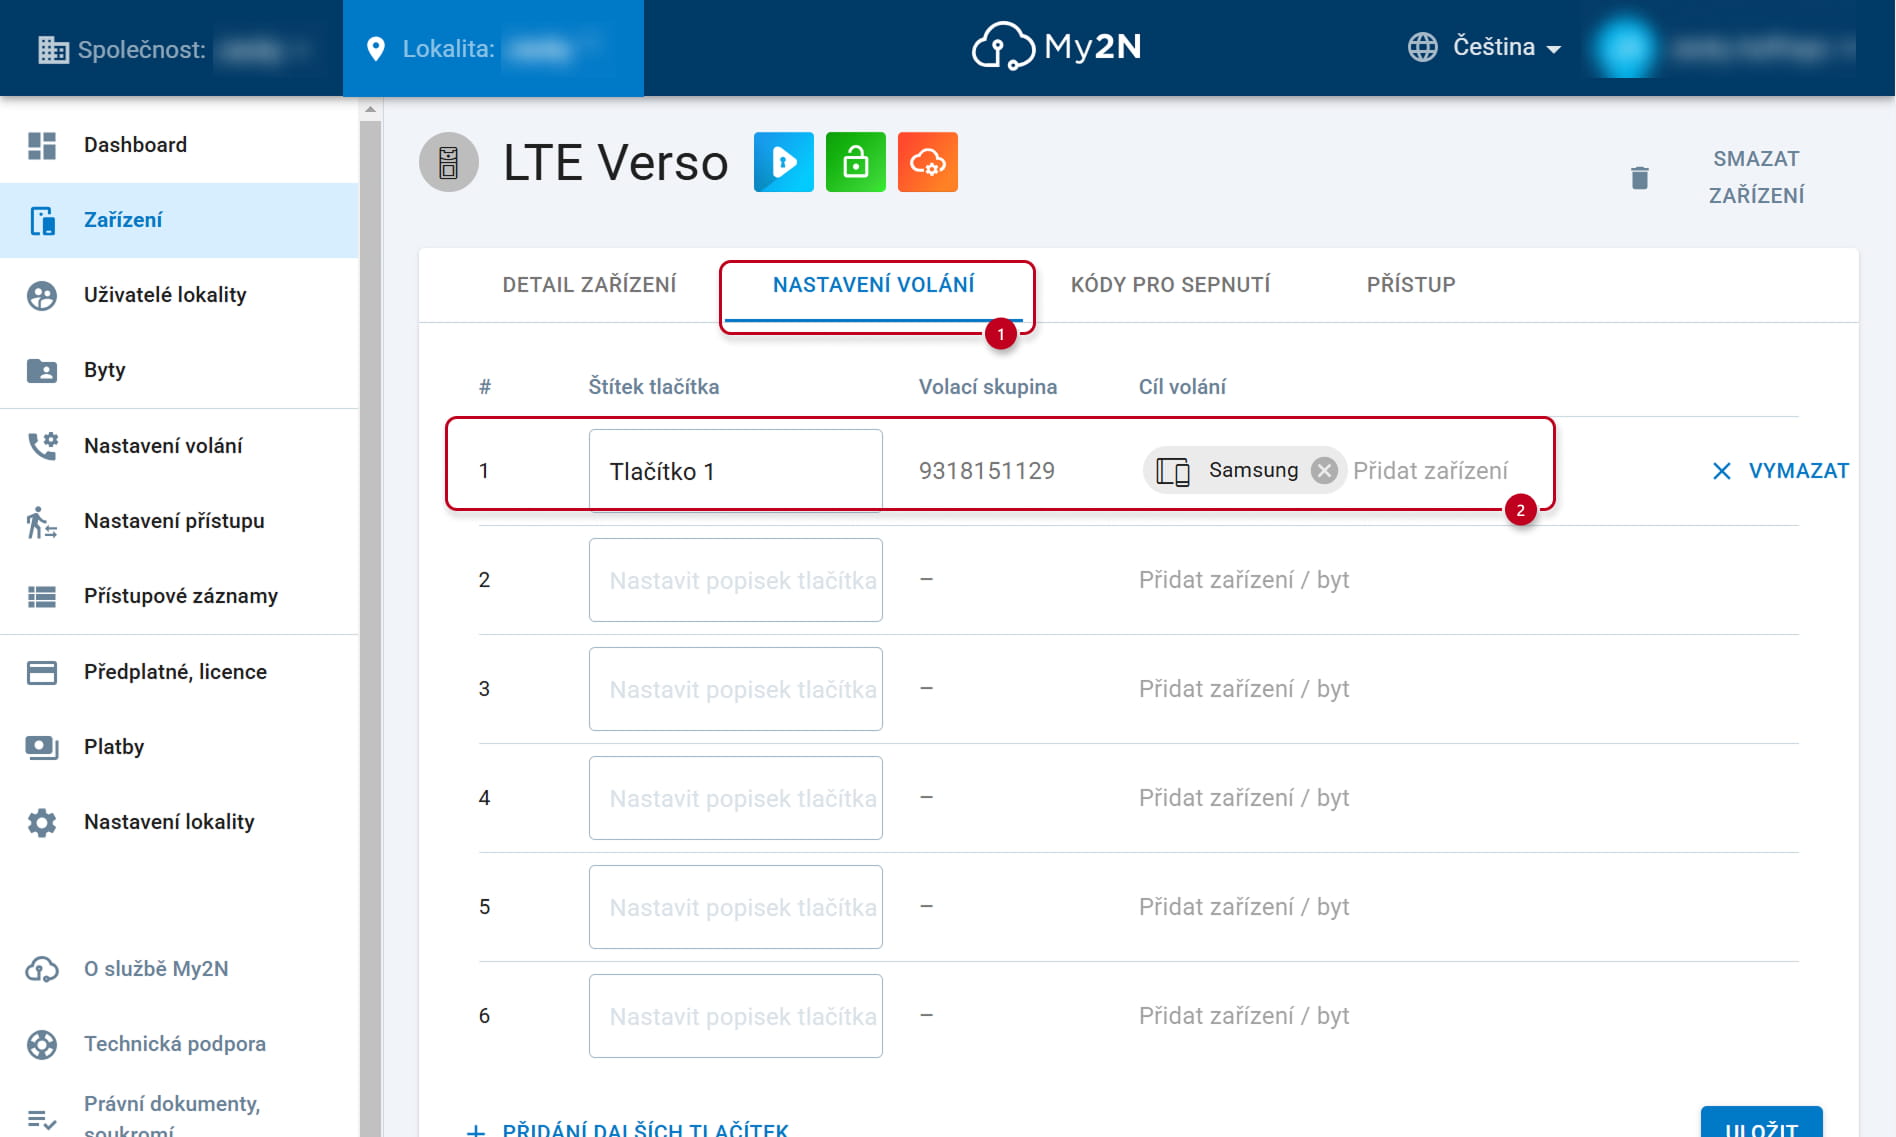The height and width of the screenshot is (1137, 1896).
Task: Click Přidat zařízení field next to Samsung
Action: [1430, 471]
